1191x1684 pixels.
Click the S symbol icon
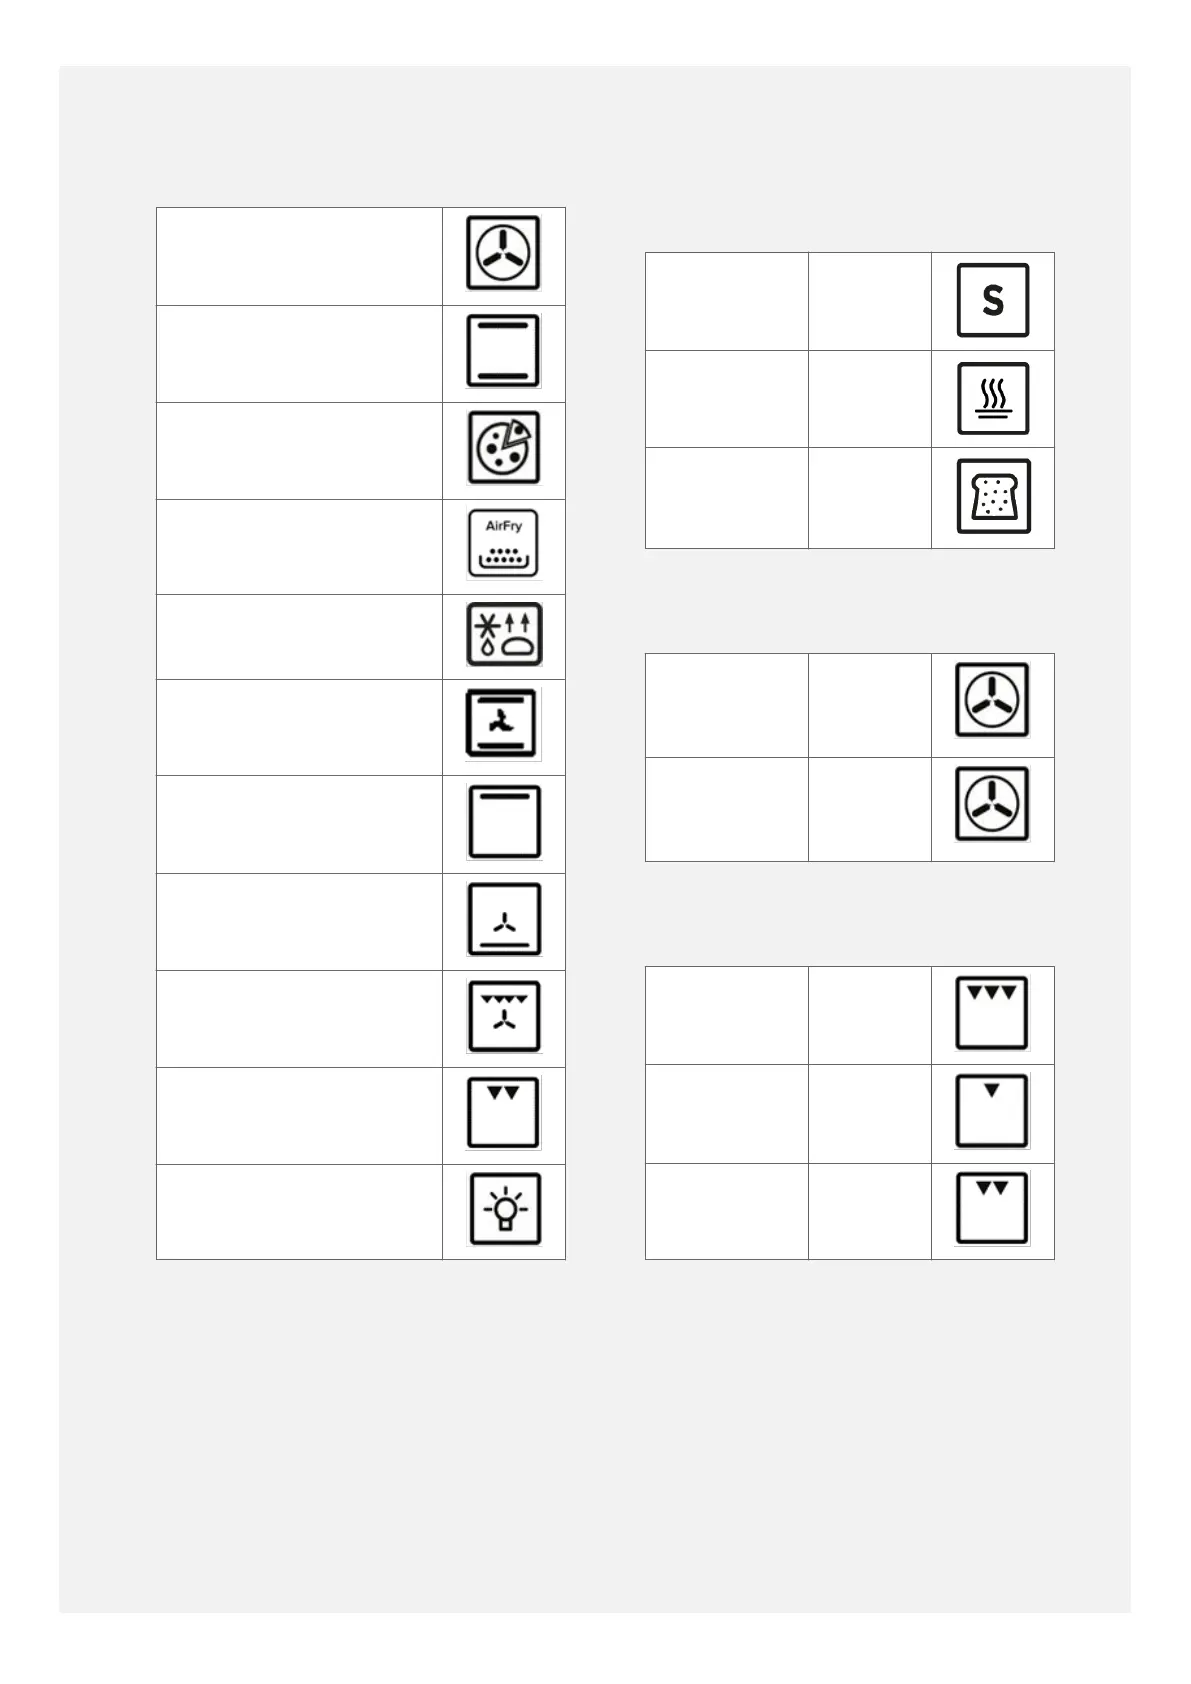tap(993, 300)
